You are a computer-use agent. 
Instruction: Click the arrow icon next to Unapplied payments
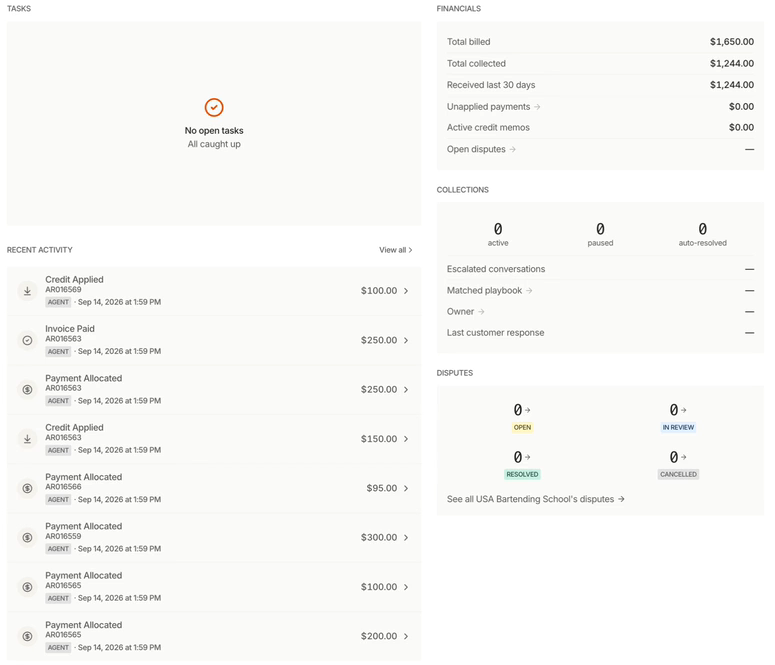click(x=537, y=107)
